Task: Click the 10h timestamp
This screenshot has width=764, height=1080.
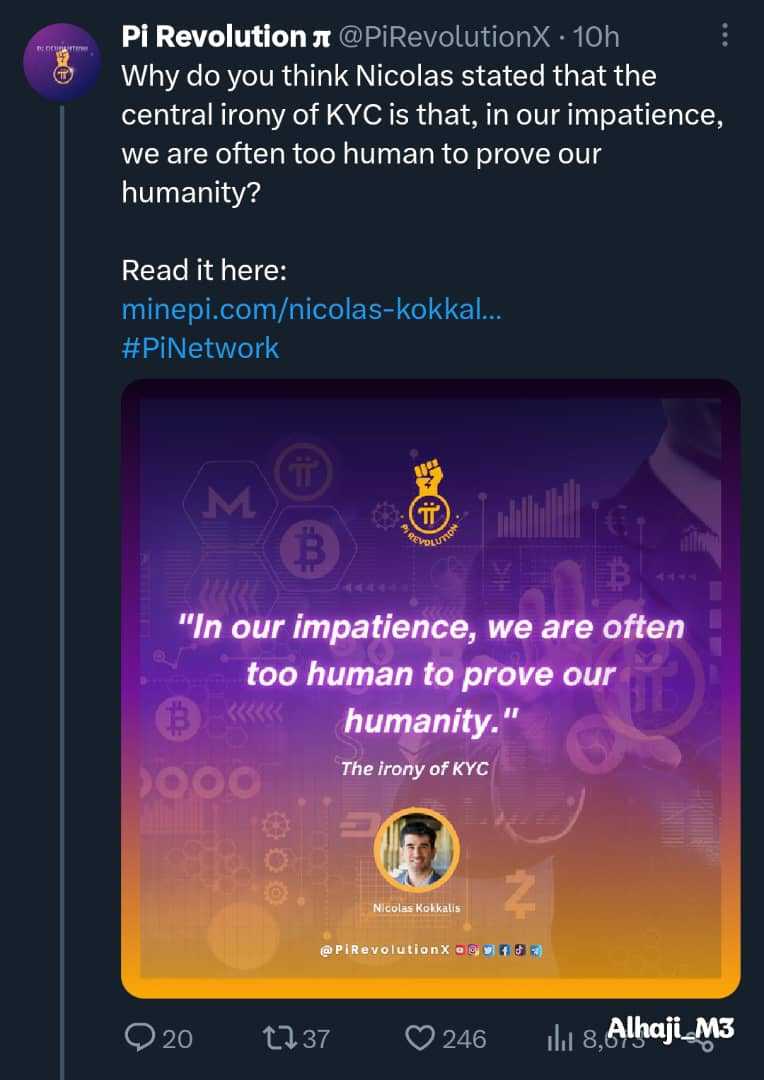Action: [596, 38]
